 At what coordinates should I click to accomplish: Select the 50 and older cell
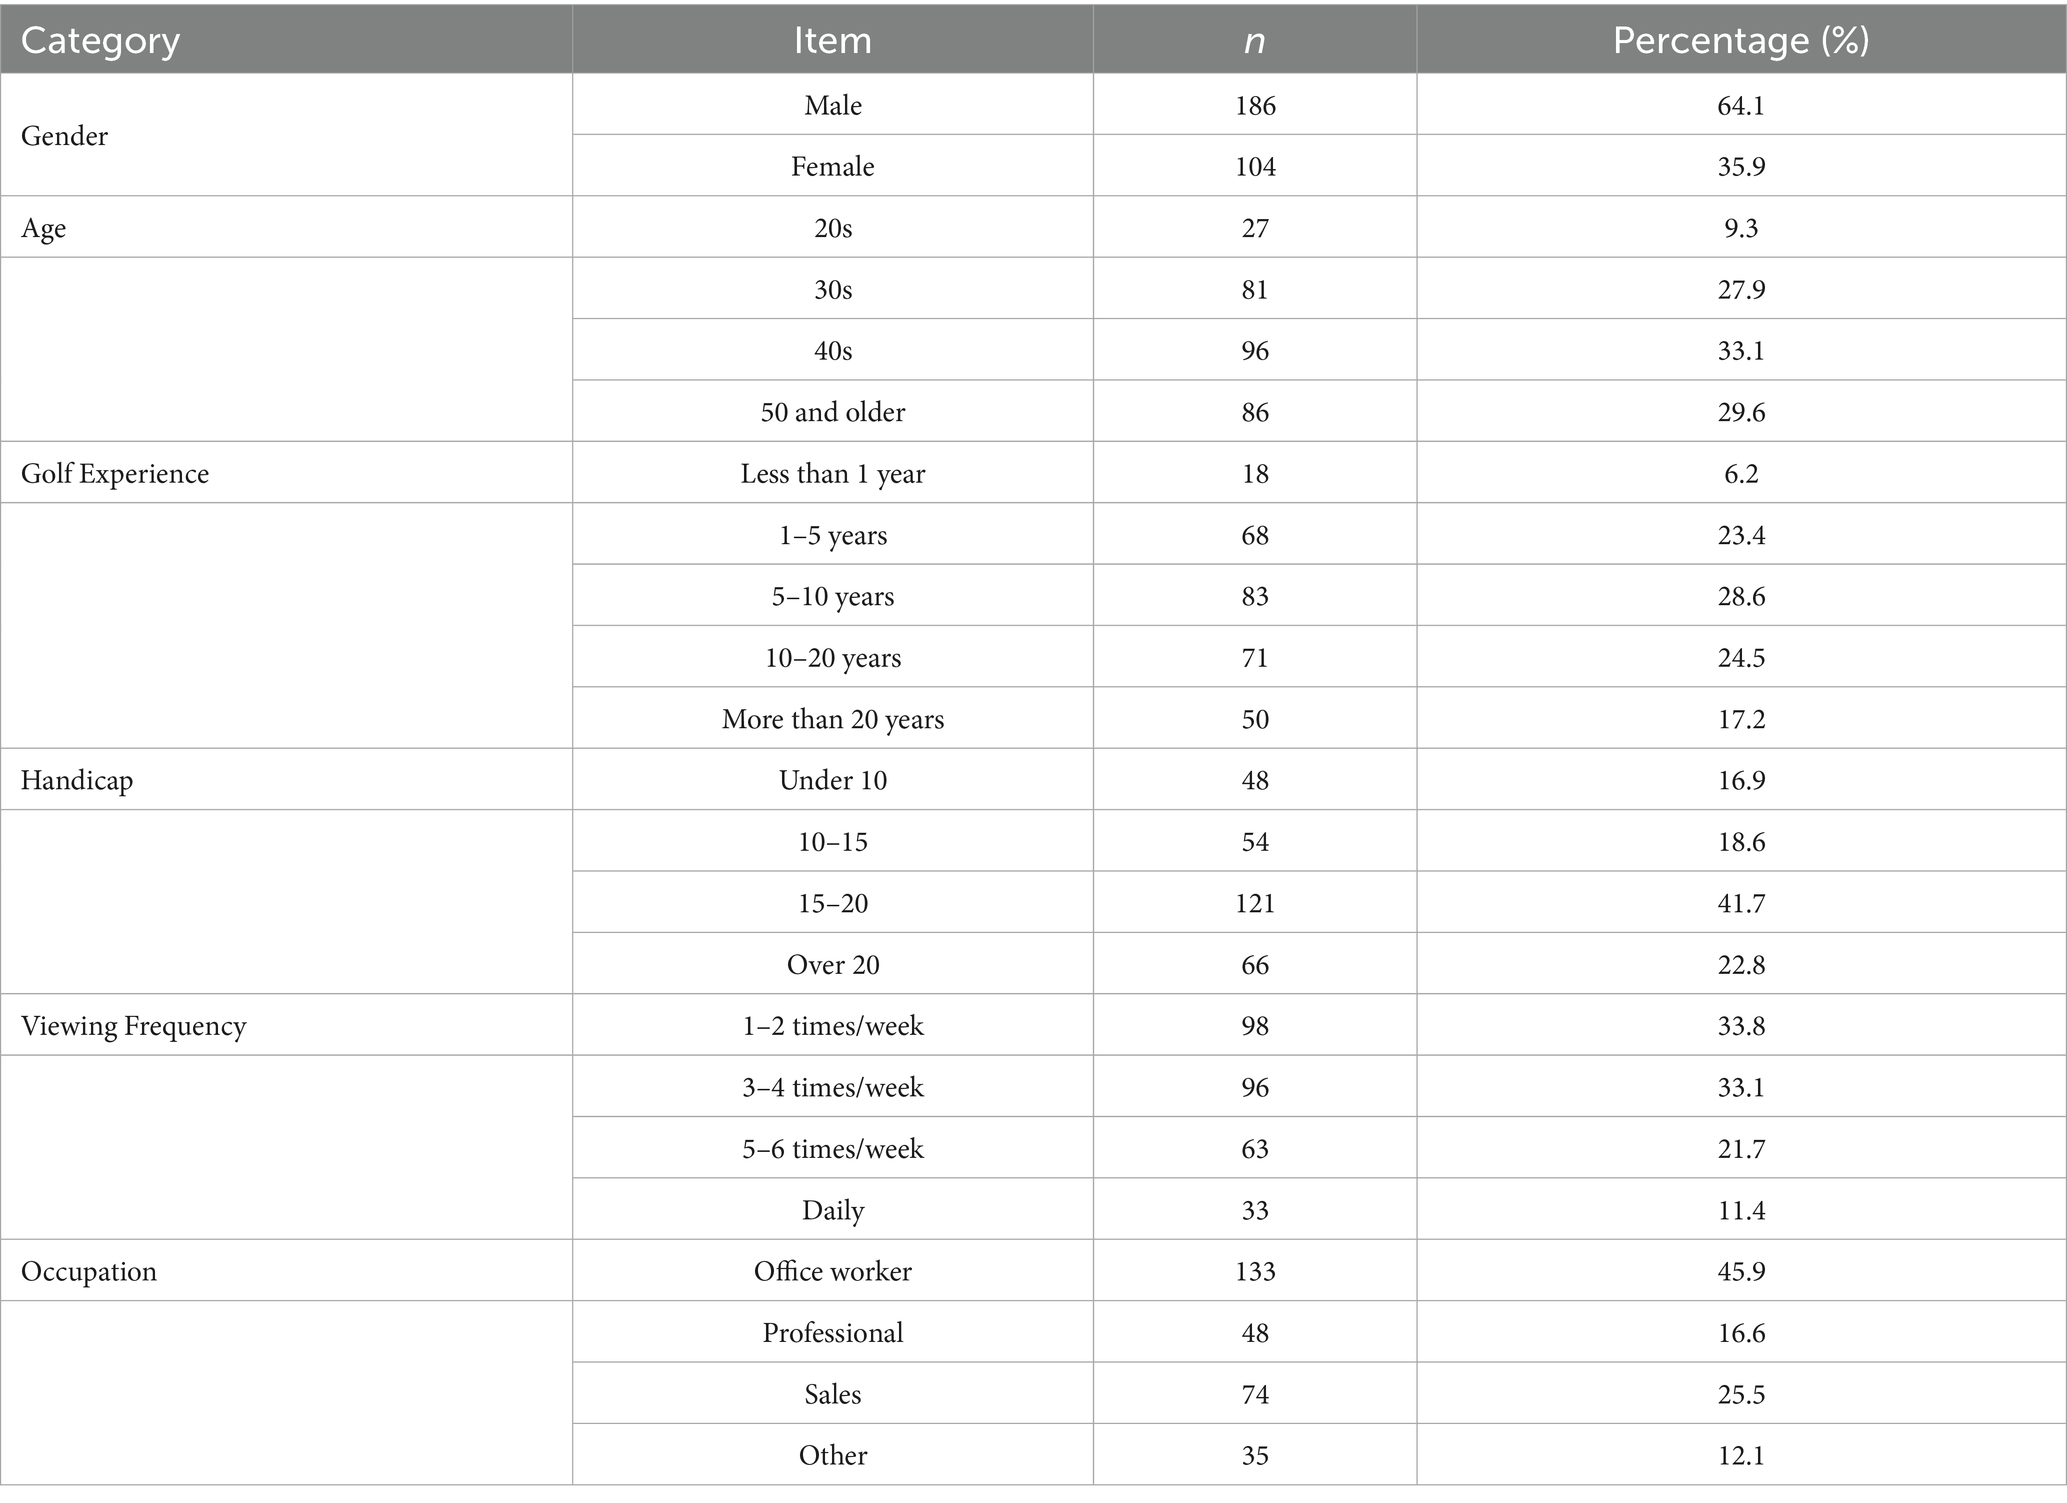832,412
